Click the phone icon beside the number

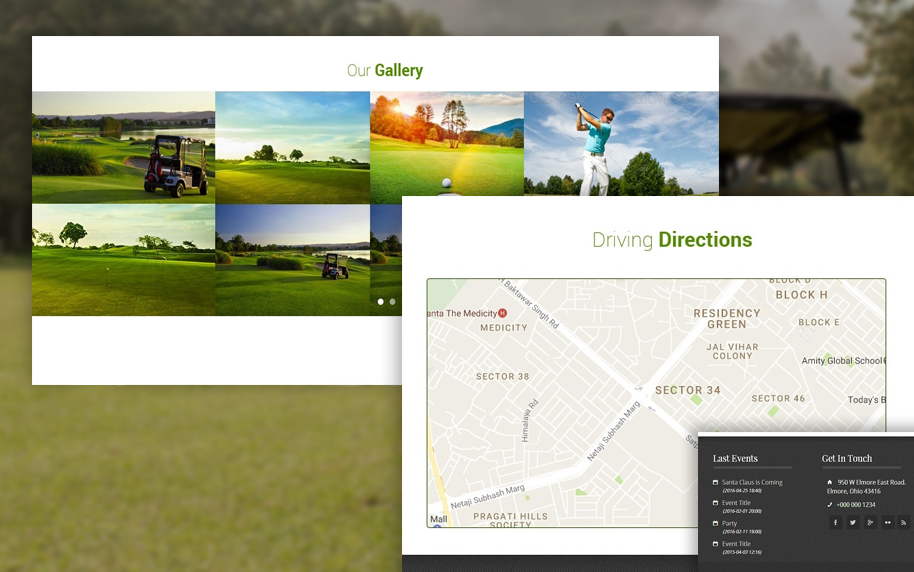[830, 504]
